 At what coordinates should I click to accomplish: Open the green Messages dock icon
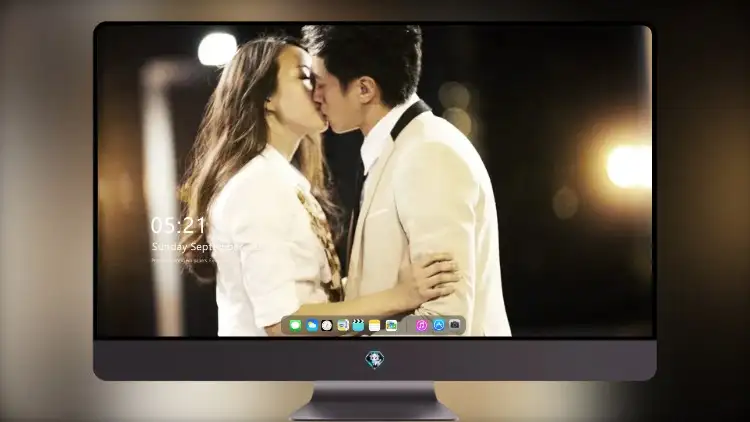[295, 325]
